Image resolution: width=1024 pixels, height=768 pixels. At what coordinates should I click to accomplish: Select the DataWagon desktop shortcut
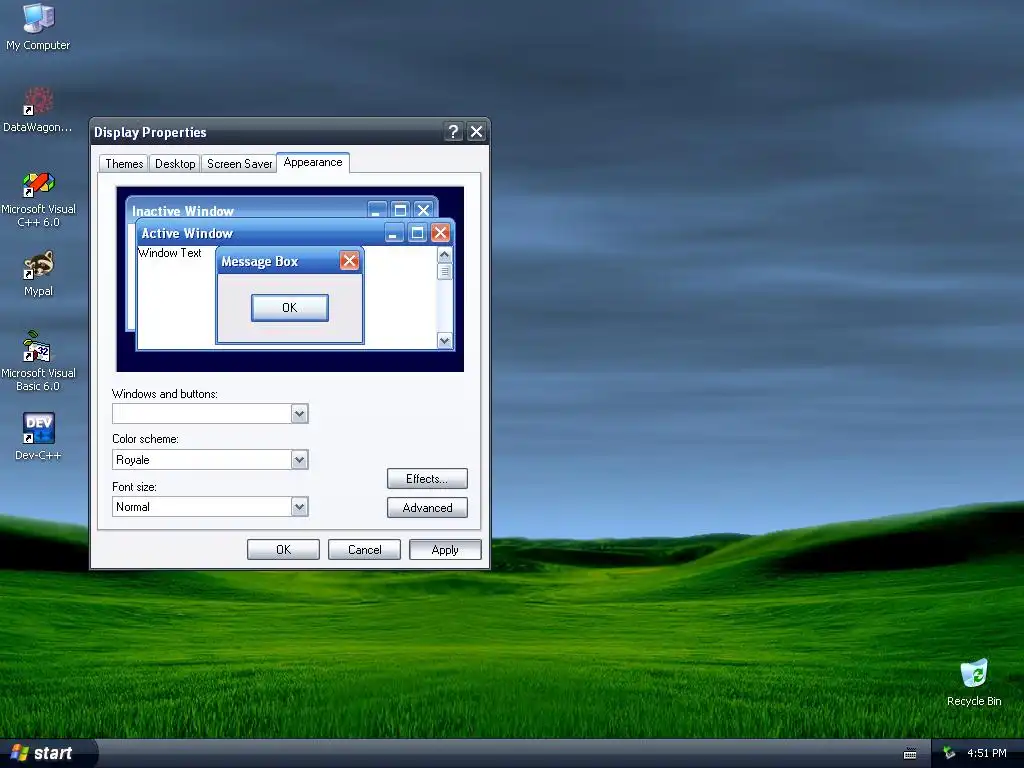point(38,110)
